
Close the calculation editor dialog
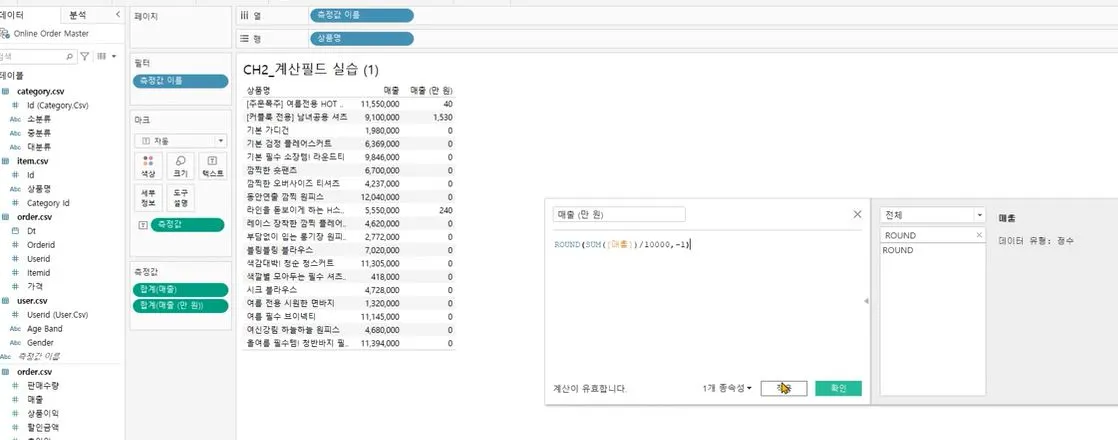click(857, 214)
